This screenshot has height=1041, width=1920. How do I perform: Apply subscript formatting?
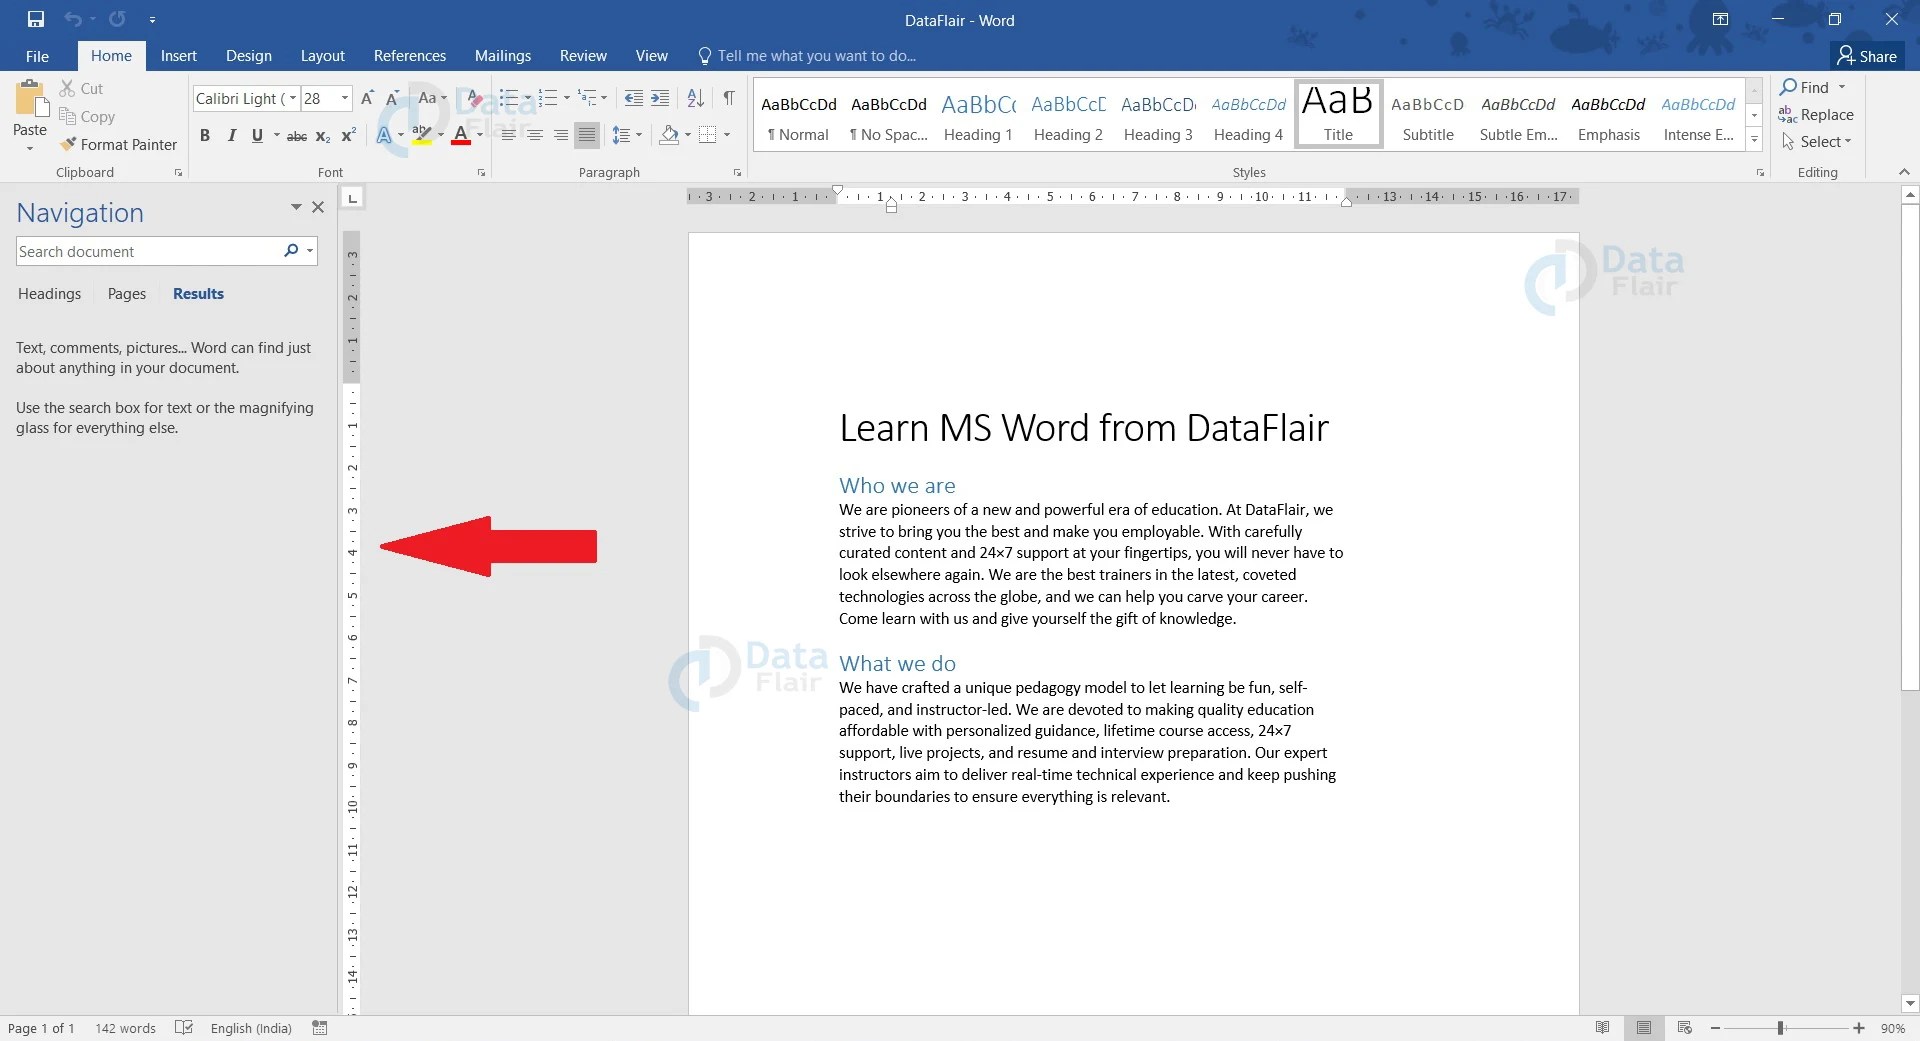point(322,135)
